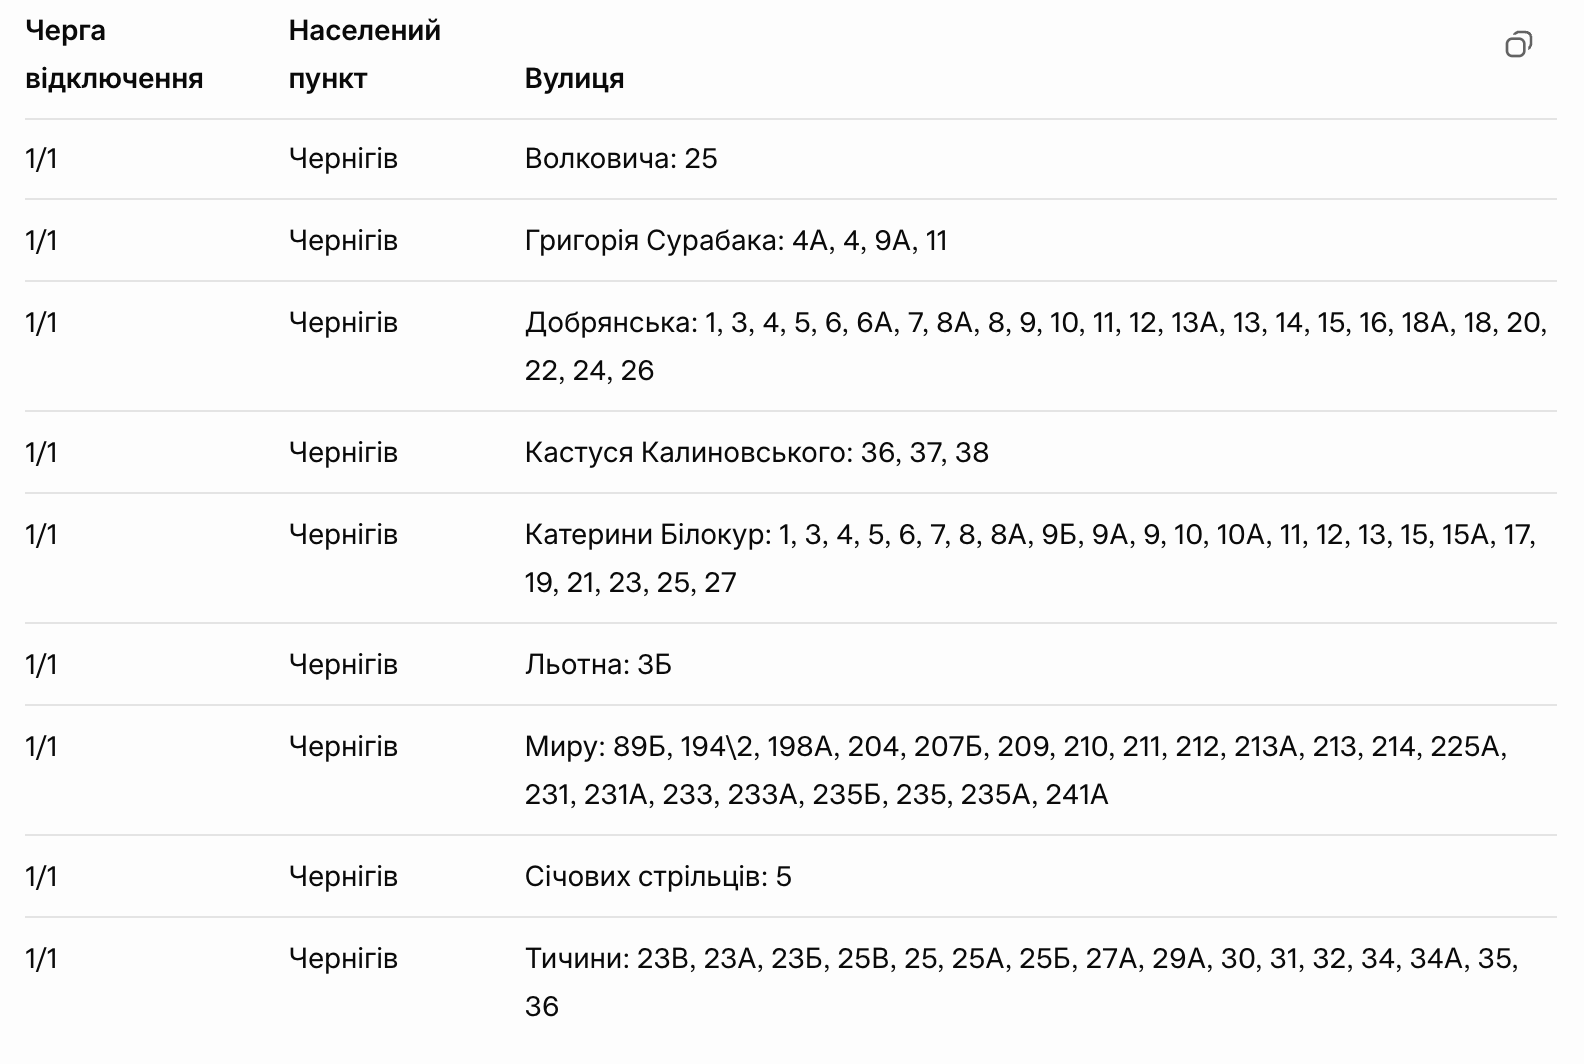Click the "Населений пункт" column header
This screenshot has width=1584, height=1064.
pyautogui.click(x=364, y=54)
